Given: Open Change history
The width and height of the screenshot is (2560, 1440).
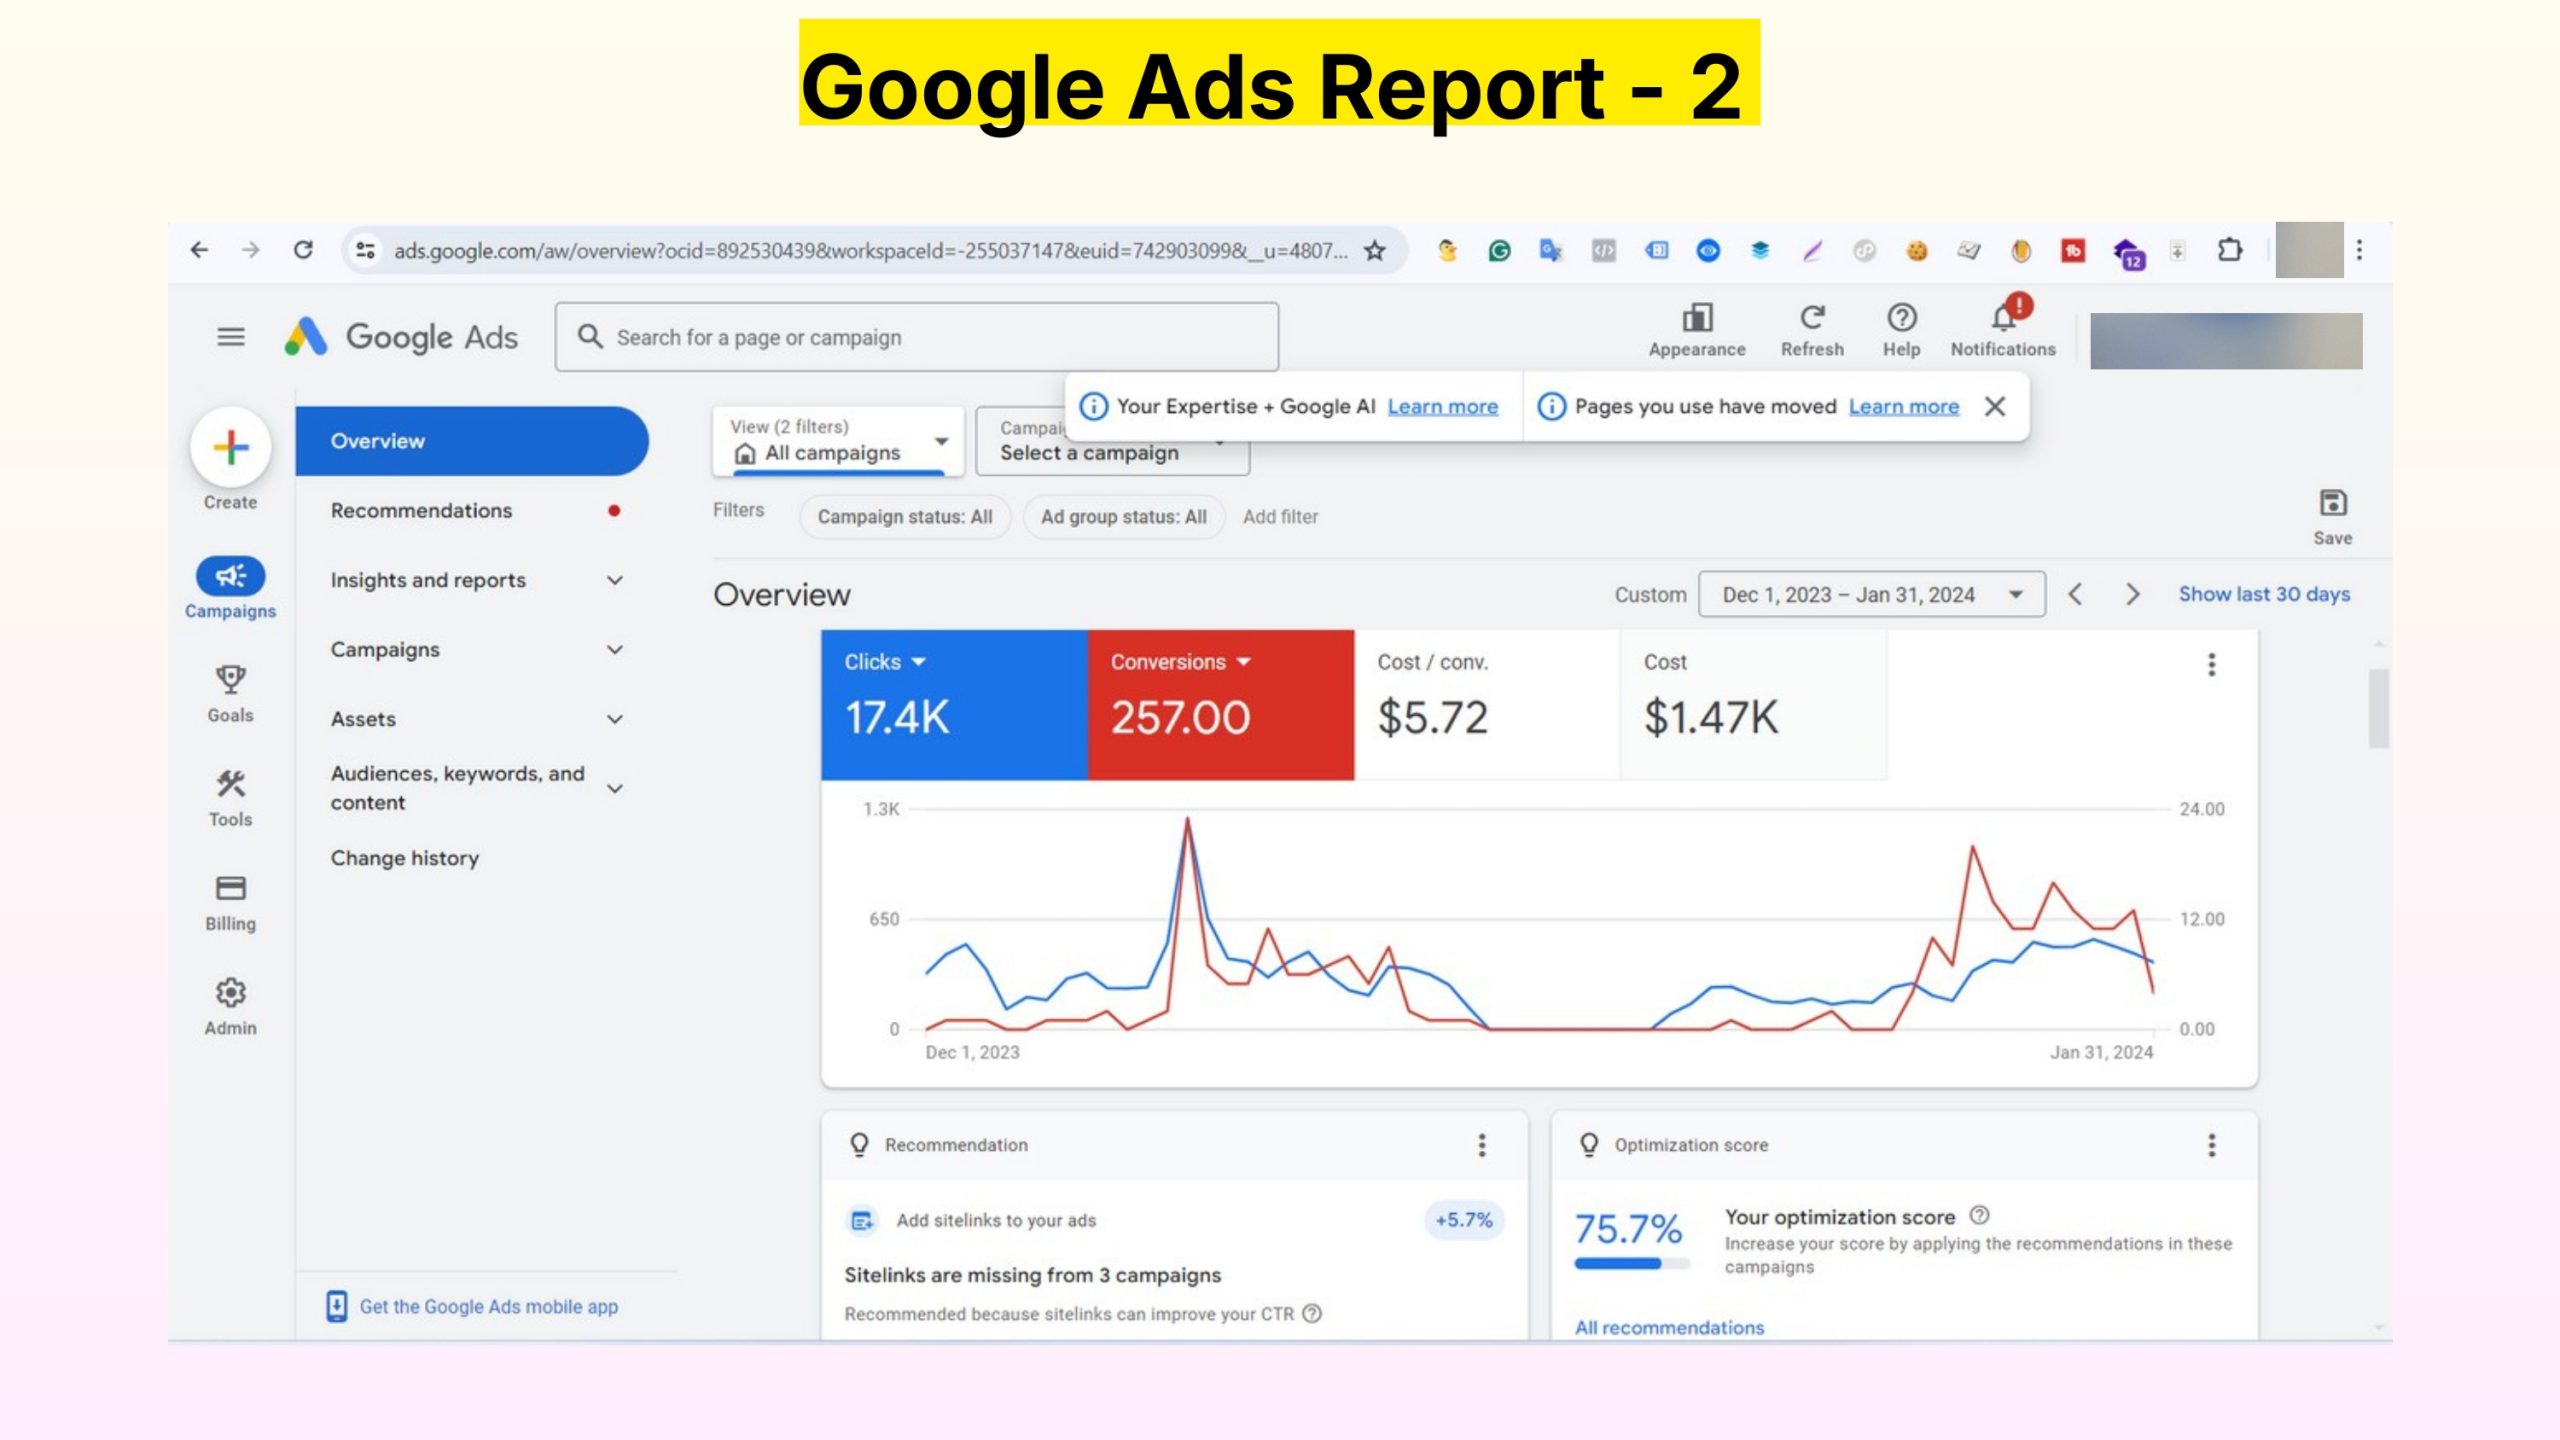Looking at the screenshot, I should [x=405, y=858].
